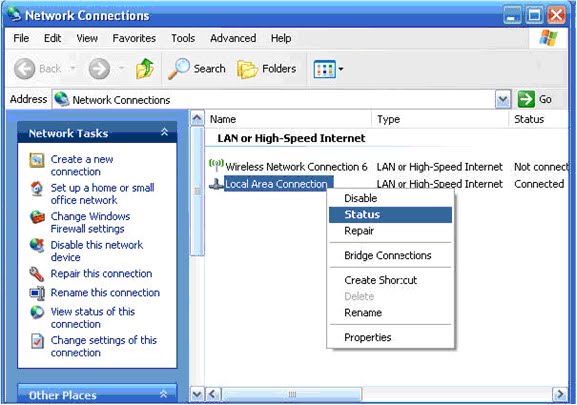The image size is (577, 405).
Task: Click Set up a home or small office network
Action: (102, 194)
